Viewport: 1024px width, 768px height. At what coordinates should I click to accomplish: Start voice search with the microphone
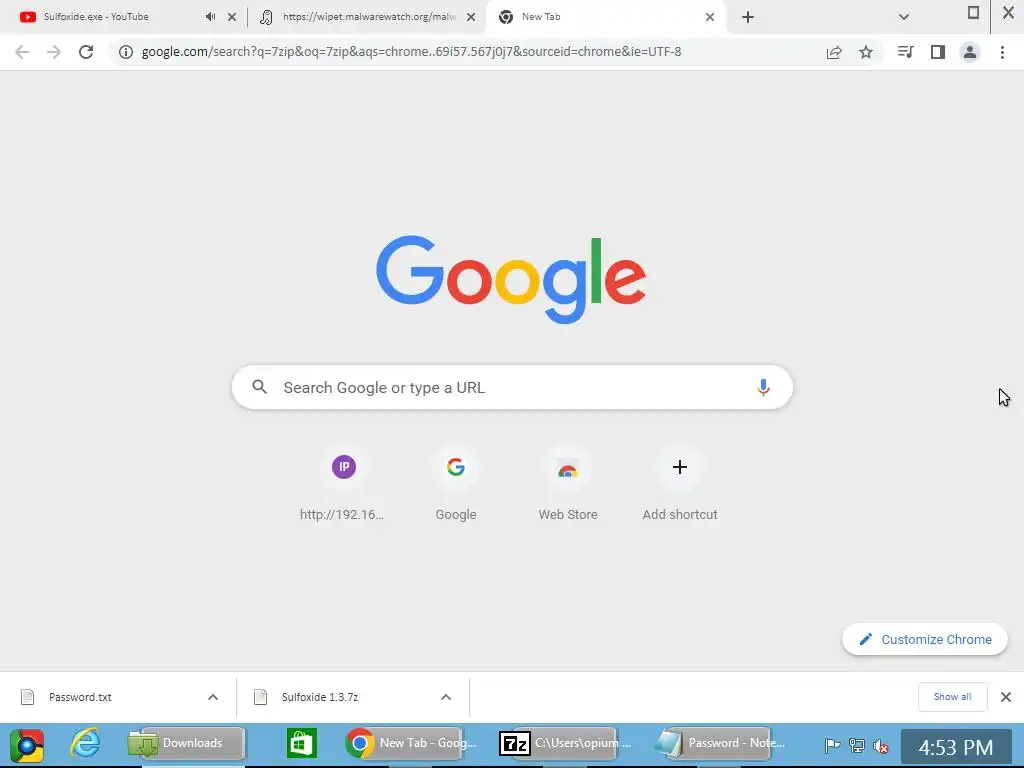pos(763,387)
